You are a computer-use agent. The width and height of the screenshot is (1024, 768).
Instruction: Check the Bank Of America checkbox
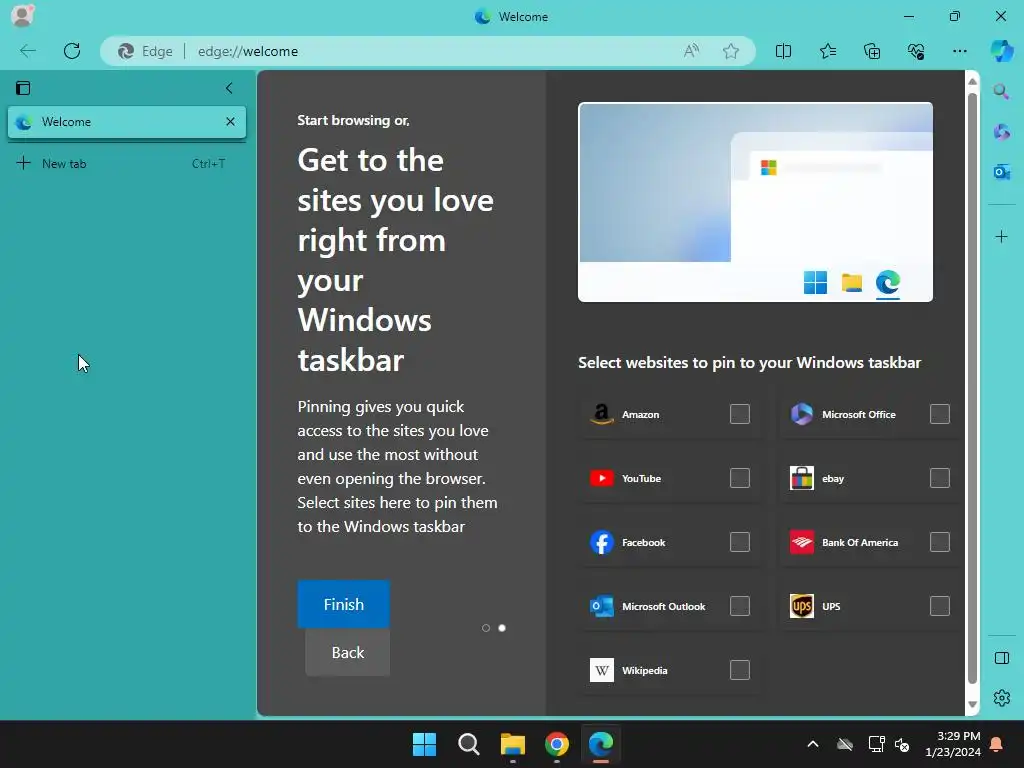[939, 542]
